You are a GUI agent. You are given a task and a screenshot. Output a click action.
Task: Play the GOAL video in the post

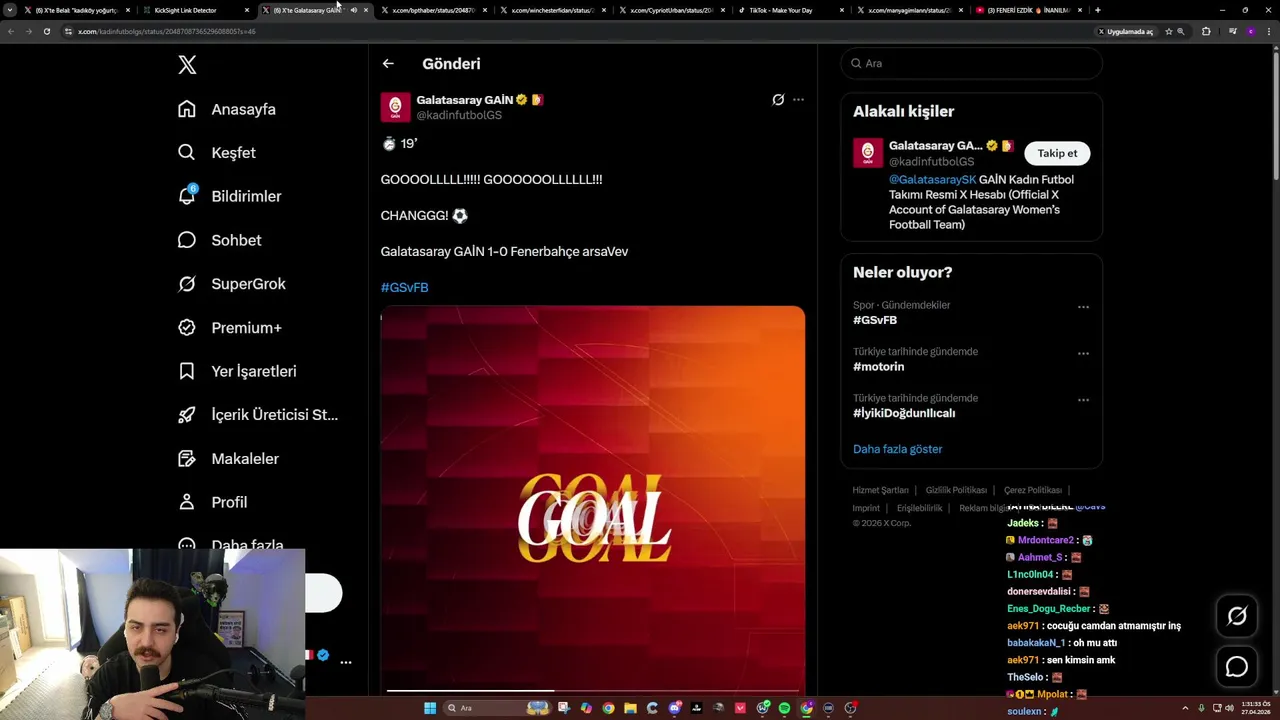point(592,500)
